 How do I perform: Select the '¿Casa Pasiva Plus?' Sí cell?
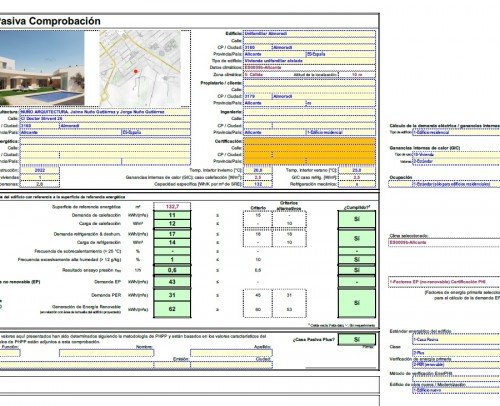357,339
